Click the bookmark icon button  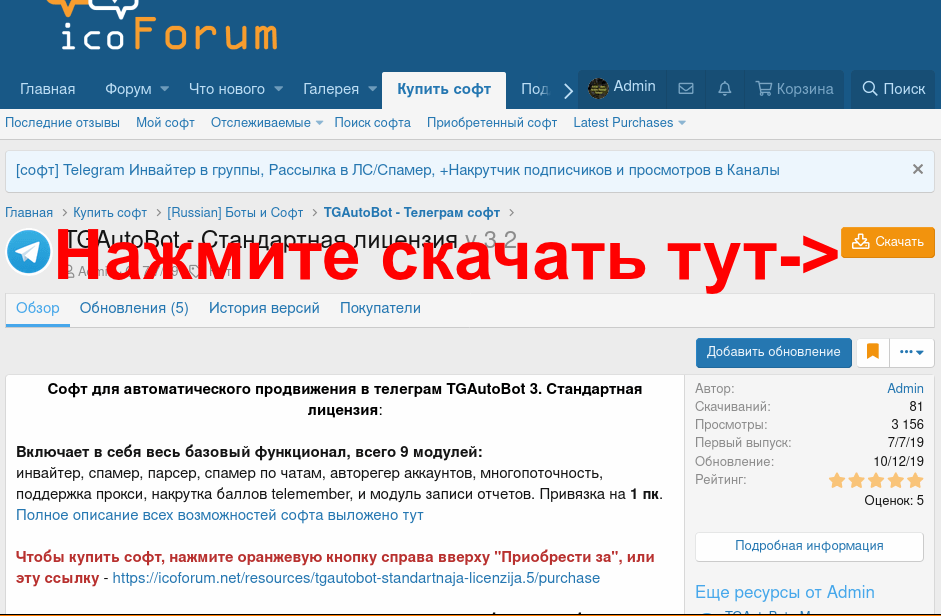point(873,352)
